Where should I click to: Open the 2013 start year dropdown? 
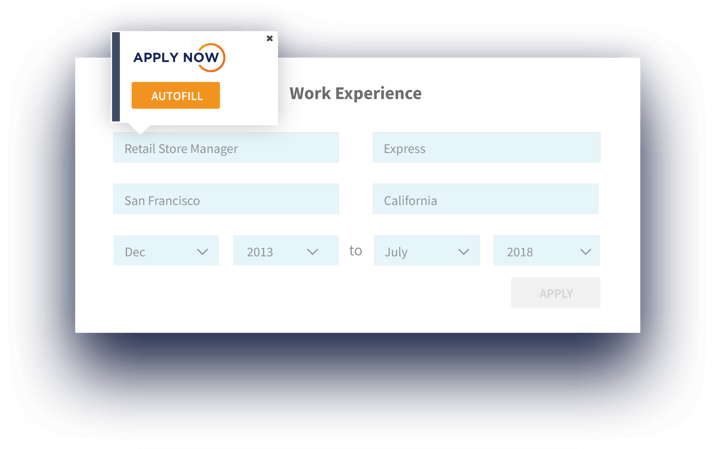(286, 251)
